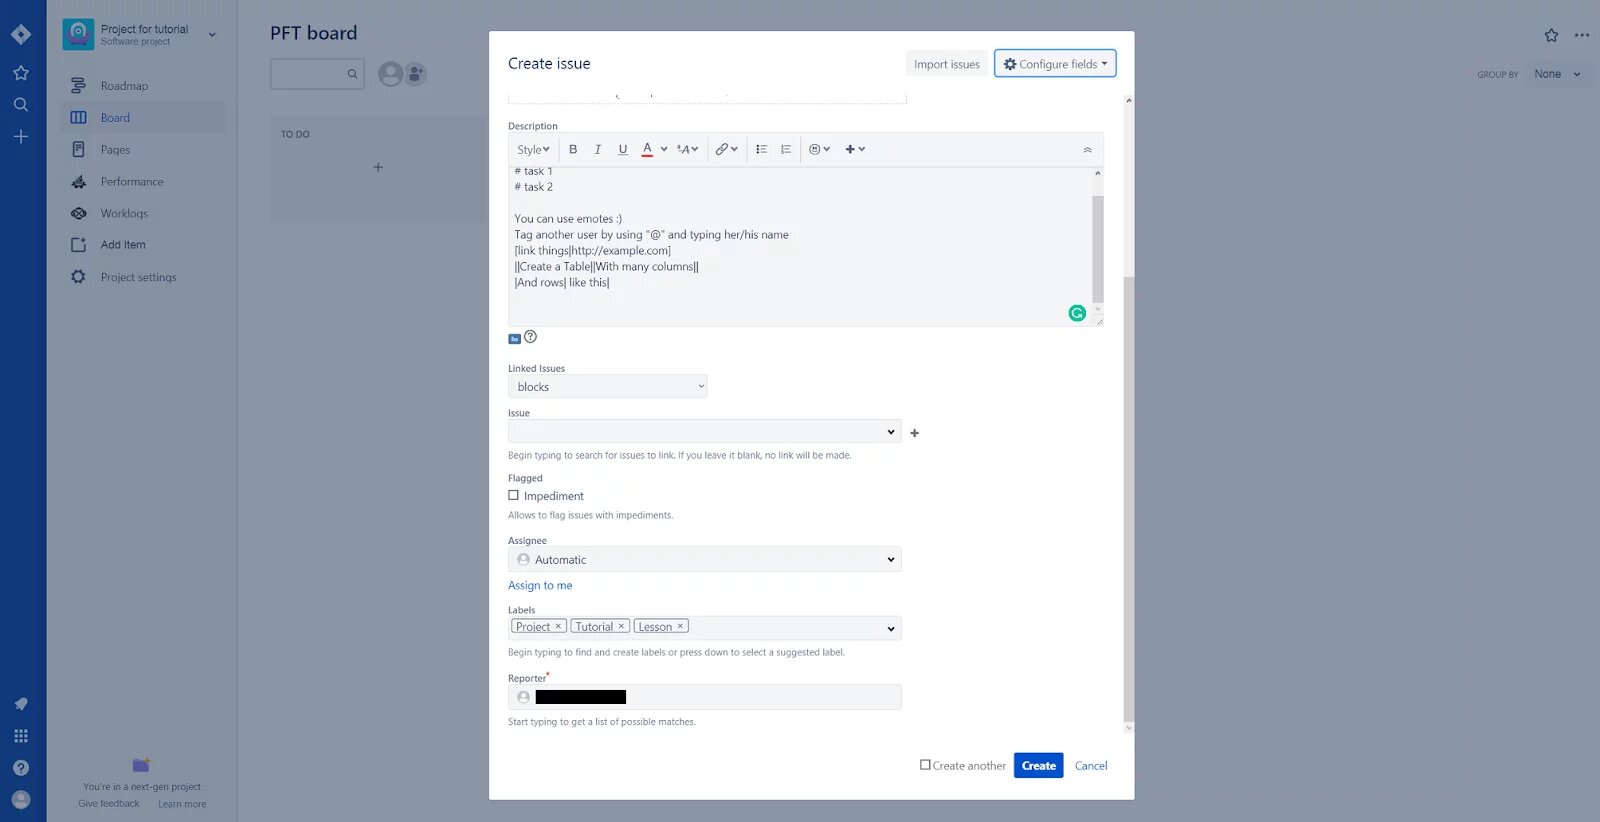This screenshot has height=822, width=1600.
Task: Remove the Tutorial label
Action: tap(621, 627)
